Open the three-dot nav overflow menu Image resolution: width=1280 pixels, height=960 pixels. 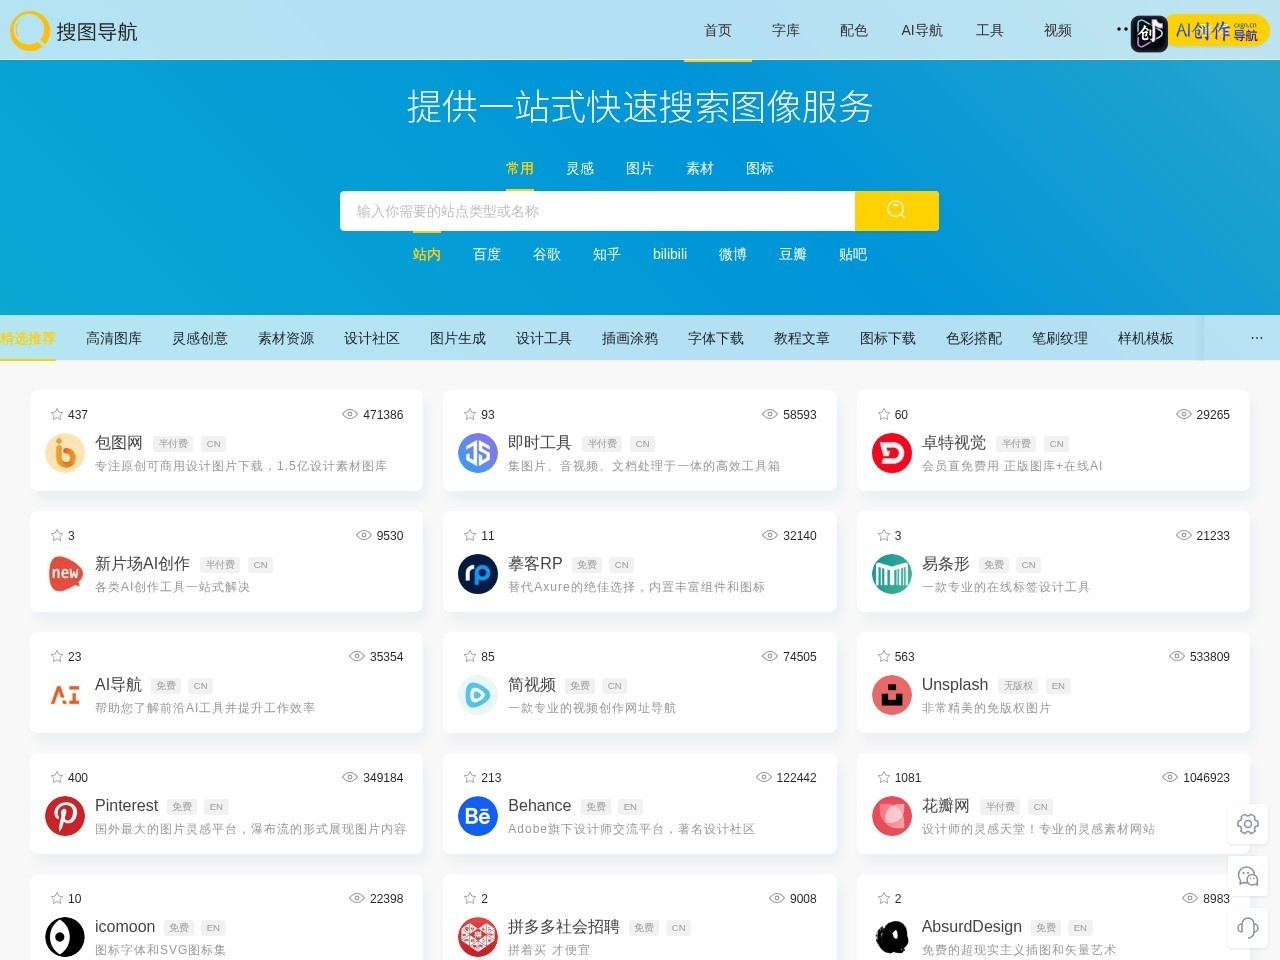[1122, 29]
